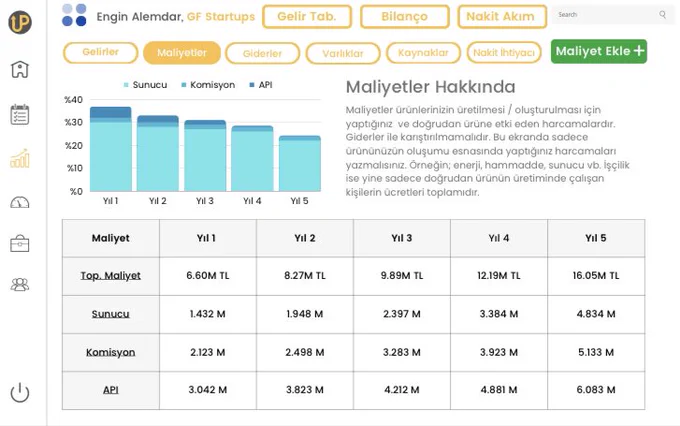Image resolution: width=680 pixels, height=426 pixels.
Task: Click the Yıl 2 chart bar
Action: [x=158, y=153]
